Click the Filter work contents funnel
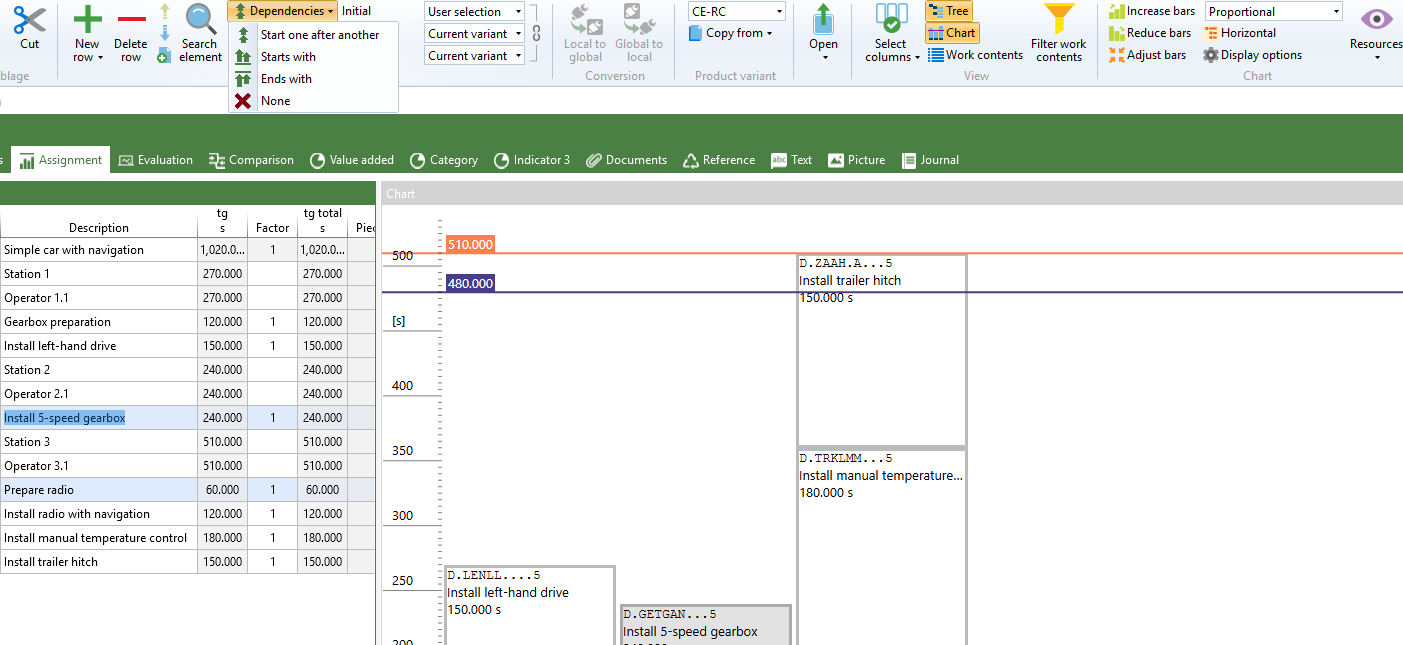Screen dimensions: 1403x645 (x=1059, y=20)
